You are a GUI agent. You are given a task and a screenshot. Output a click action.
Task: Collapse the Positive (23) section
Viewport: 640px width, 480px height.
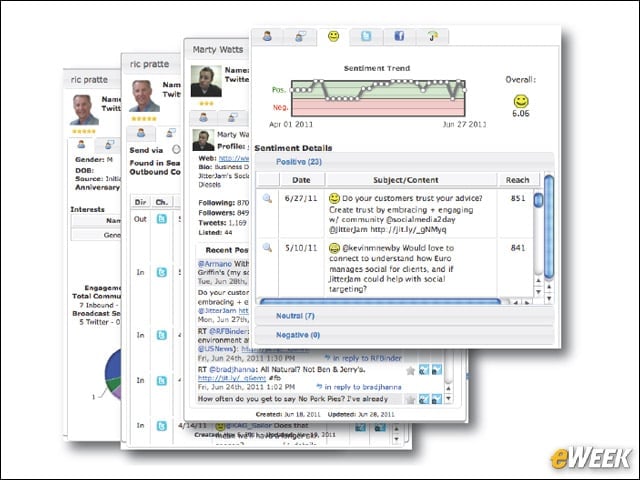pos(404,162)
